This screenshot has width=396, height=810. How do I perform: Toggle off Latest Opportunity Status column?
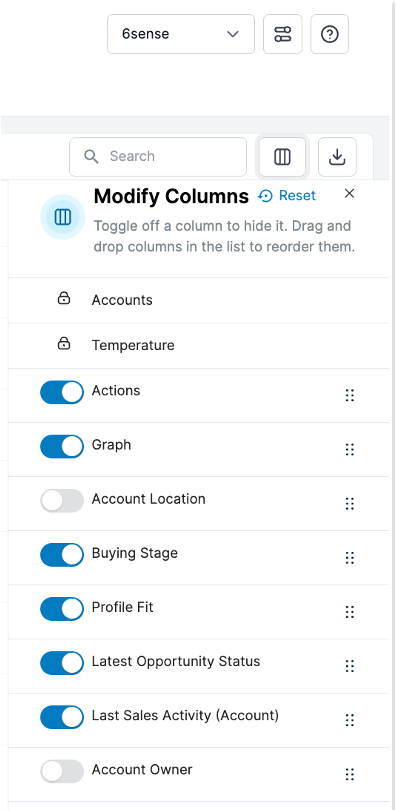pyautogui.click(x=62, y=663)
